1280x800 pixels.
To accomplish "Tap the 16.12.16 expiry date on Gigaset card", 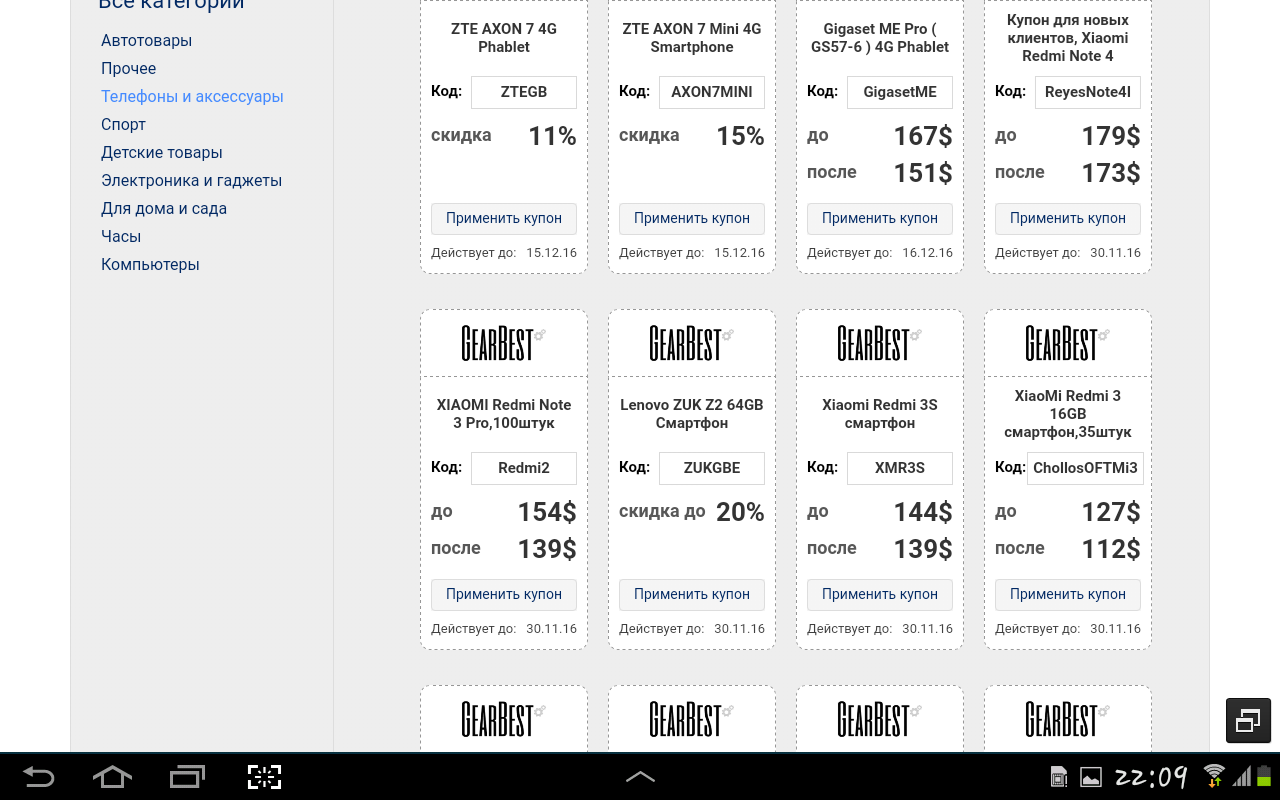I will pyautogui.click(x=927, y=253).
